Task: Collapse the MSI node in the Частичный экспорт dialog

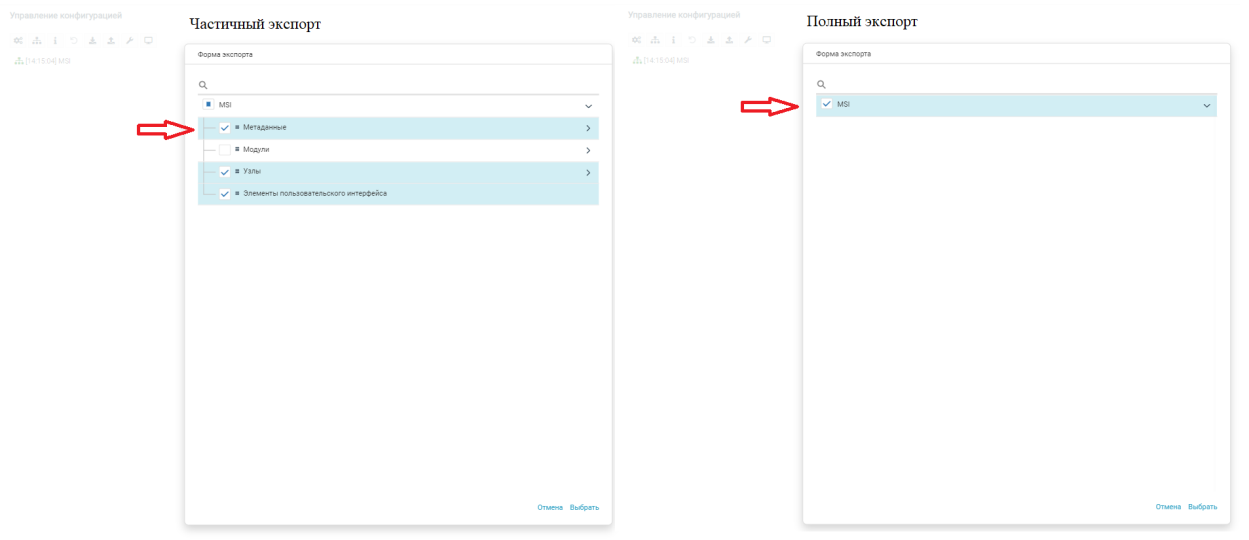Action: coord(588,106)
